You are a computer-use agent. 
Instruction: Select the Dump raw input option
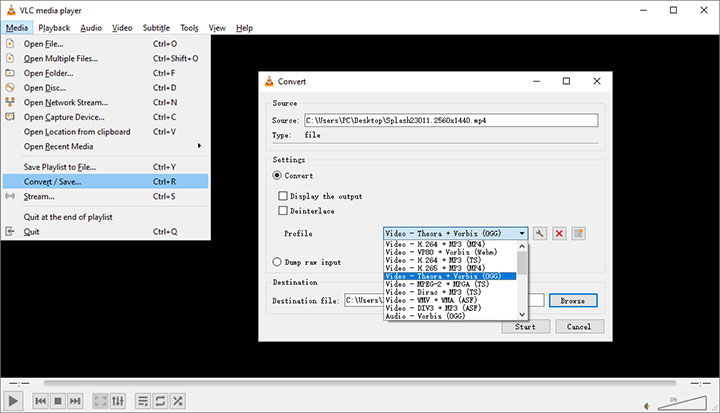click(x=278, y=262)
